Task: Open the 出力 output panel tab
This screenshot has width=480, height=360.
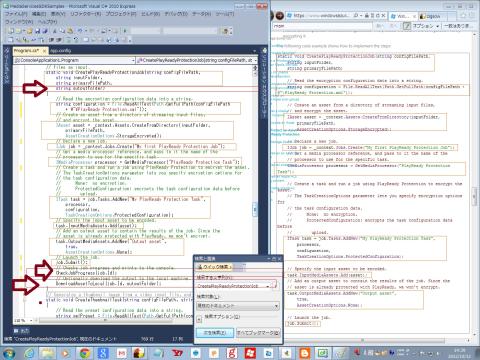Action: point(22,331)
